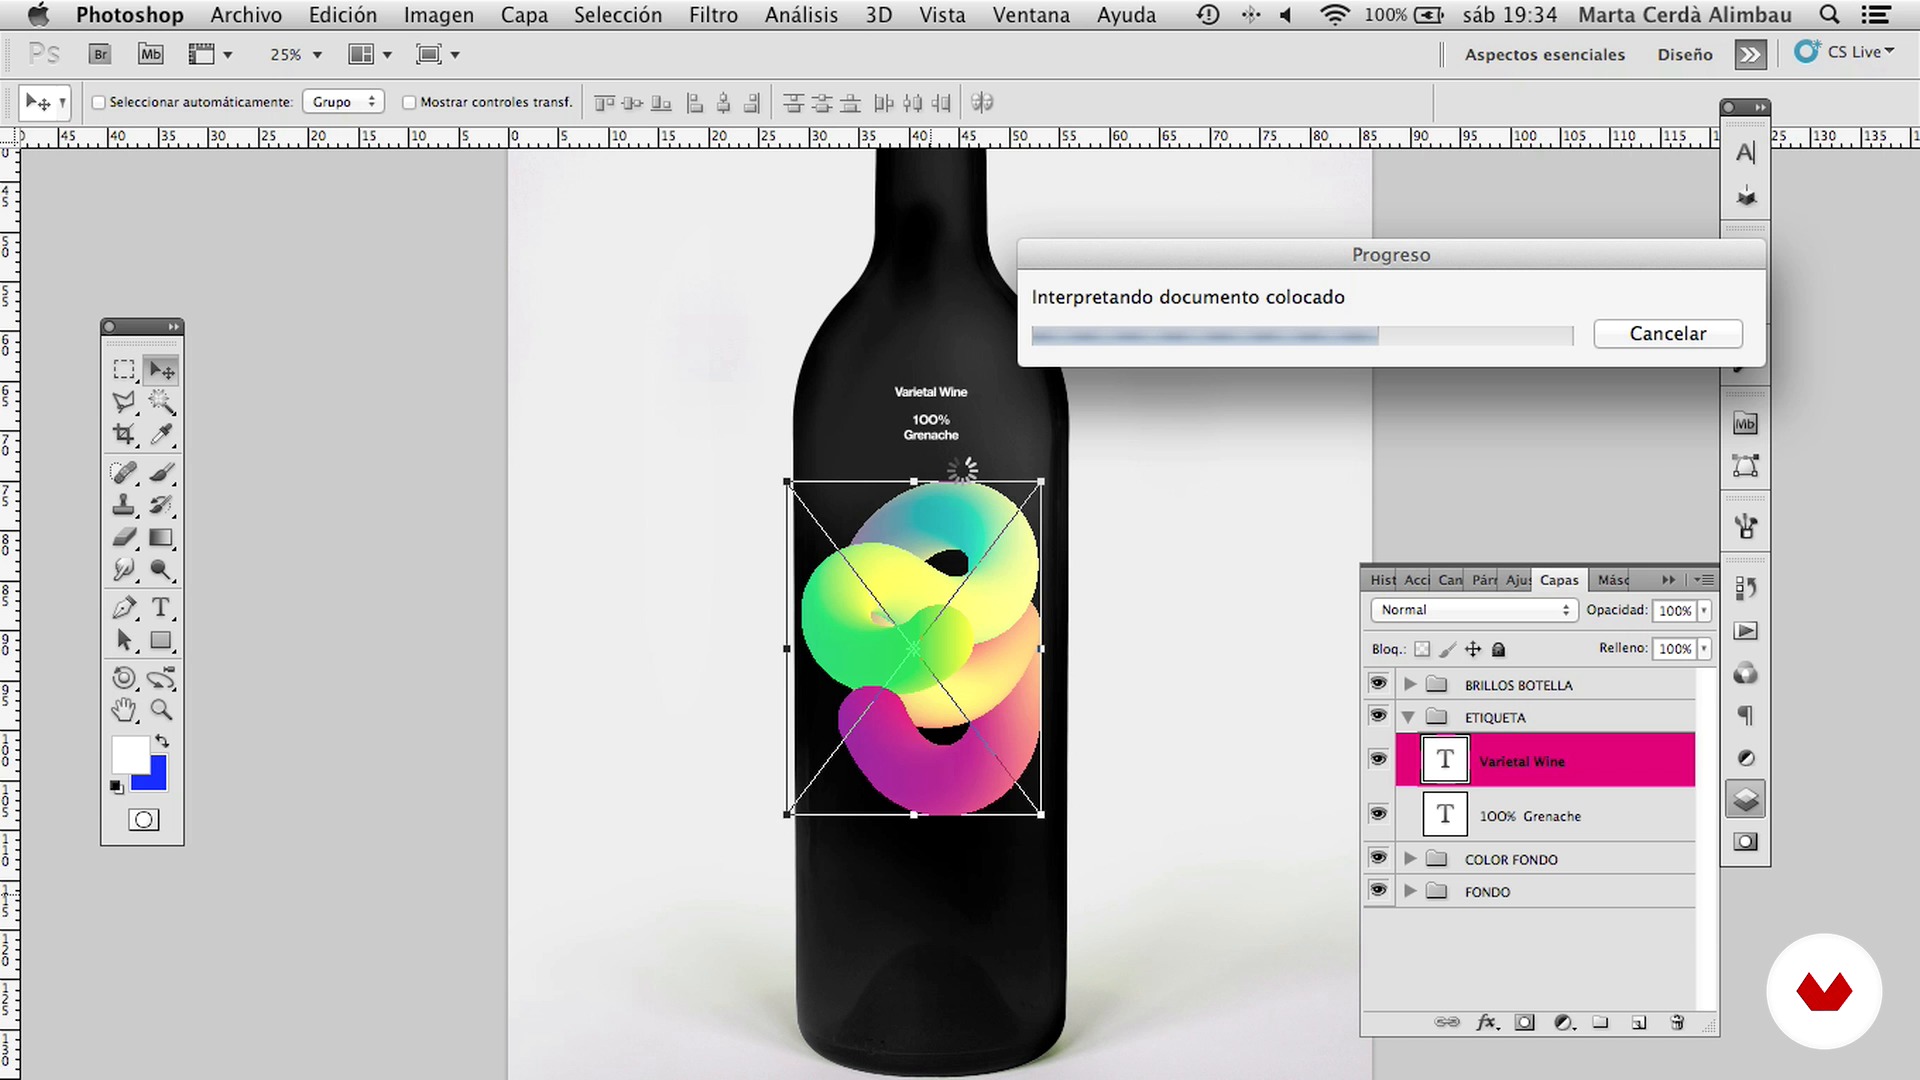Enable Seleccionar automáticamente checkbox

click(99, 102)
